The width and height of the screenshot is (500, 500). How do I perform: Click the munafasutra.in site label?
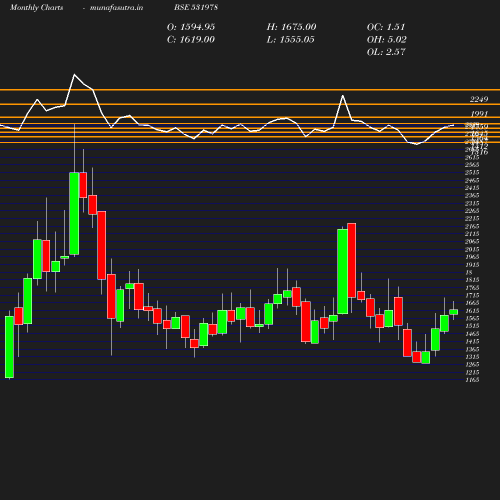[x=116, y=8]
